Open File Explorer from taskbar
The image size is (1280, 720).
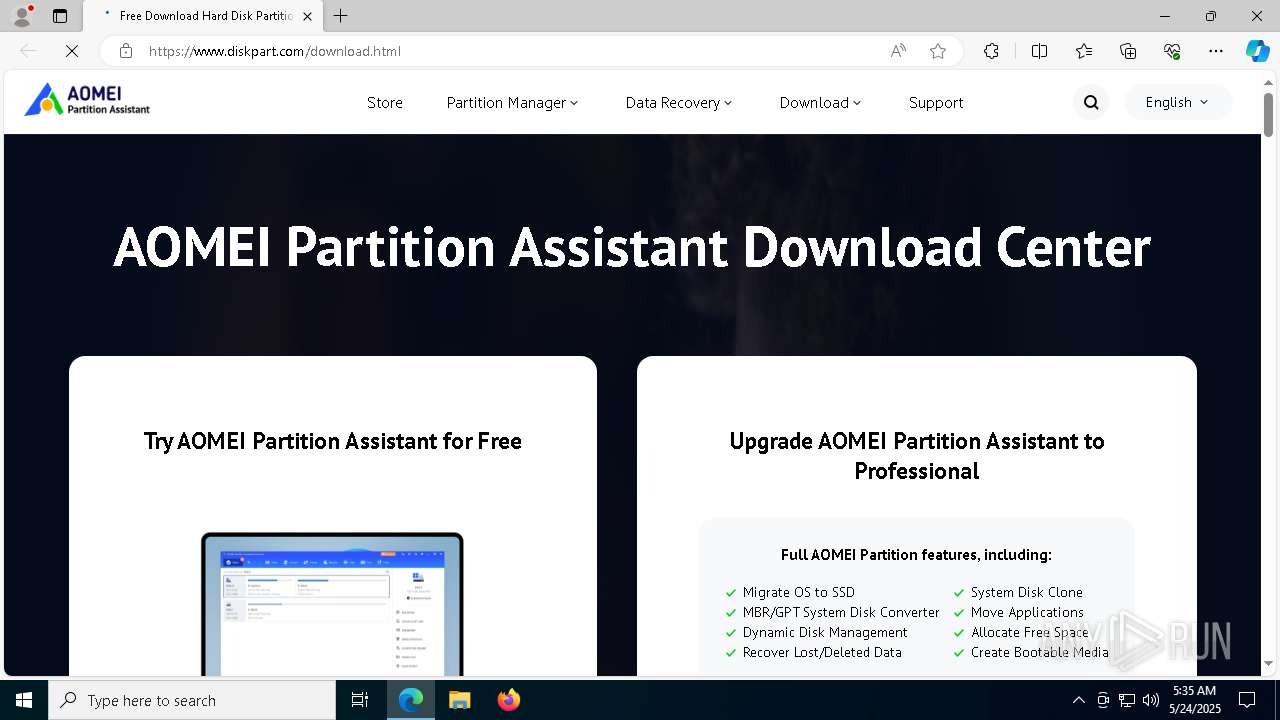tap(459, 700)
